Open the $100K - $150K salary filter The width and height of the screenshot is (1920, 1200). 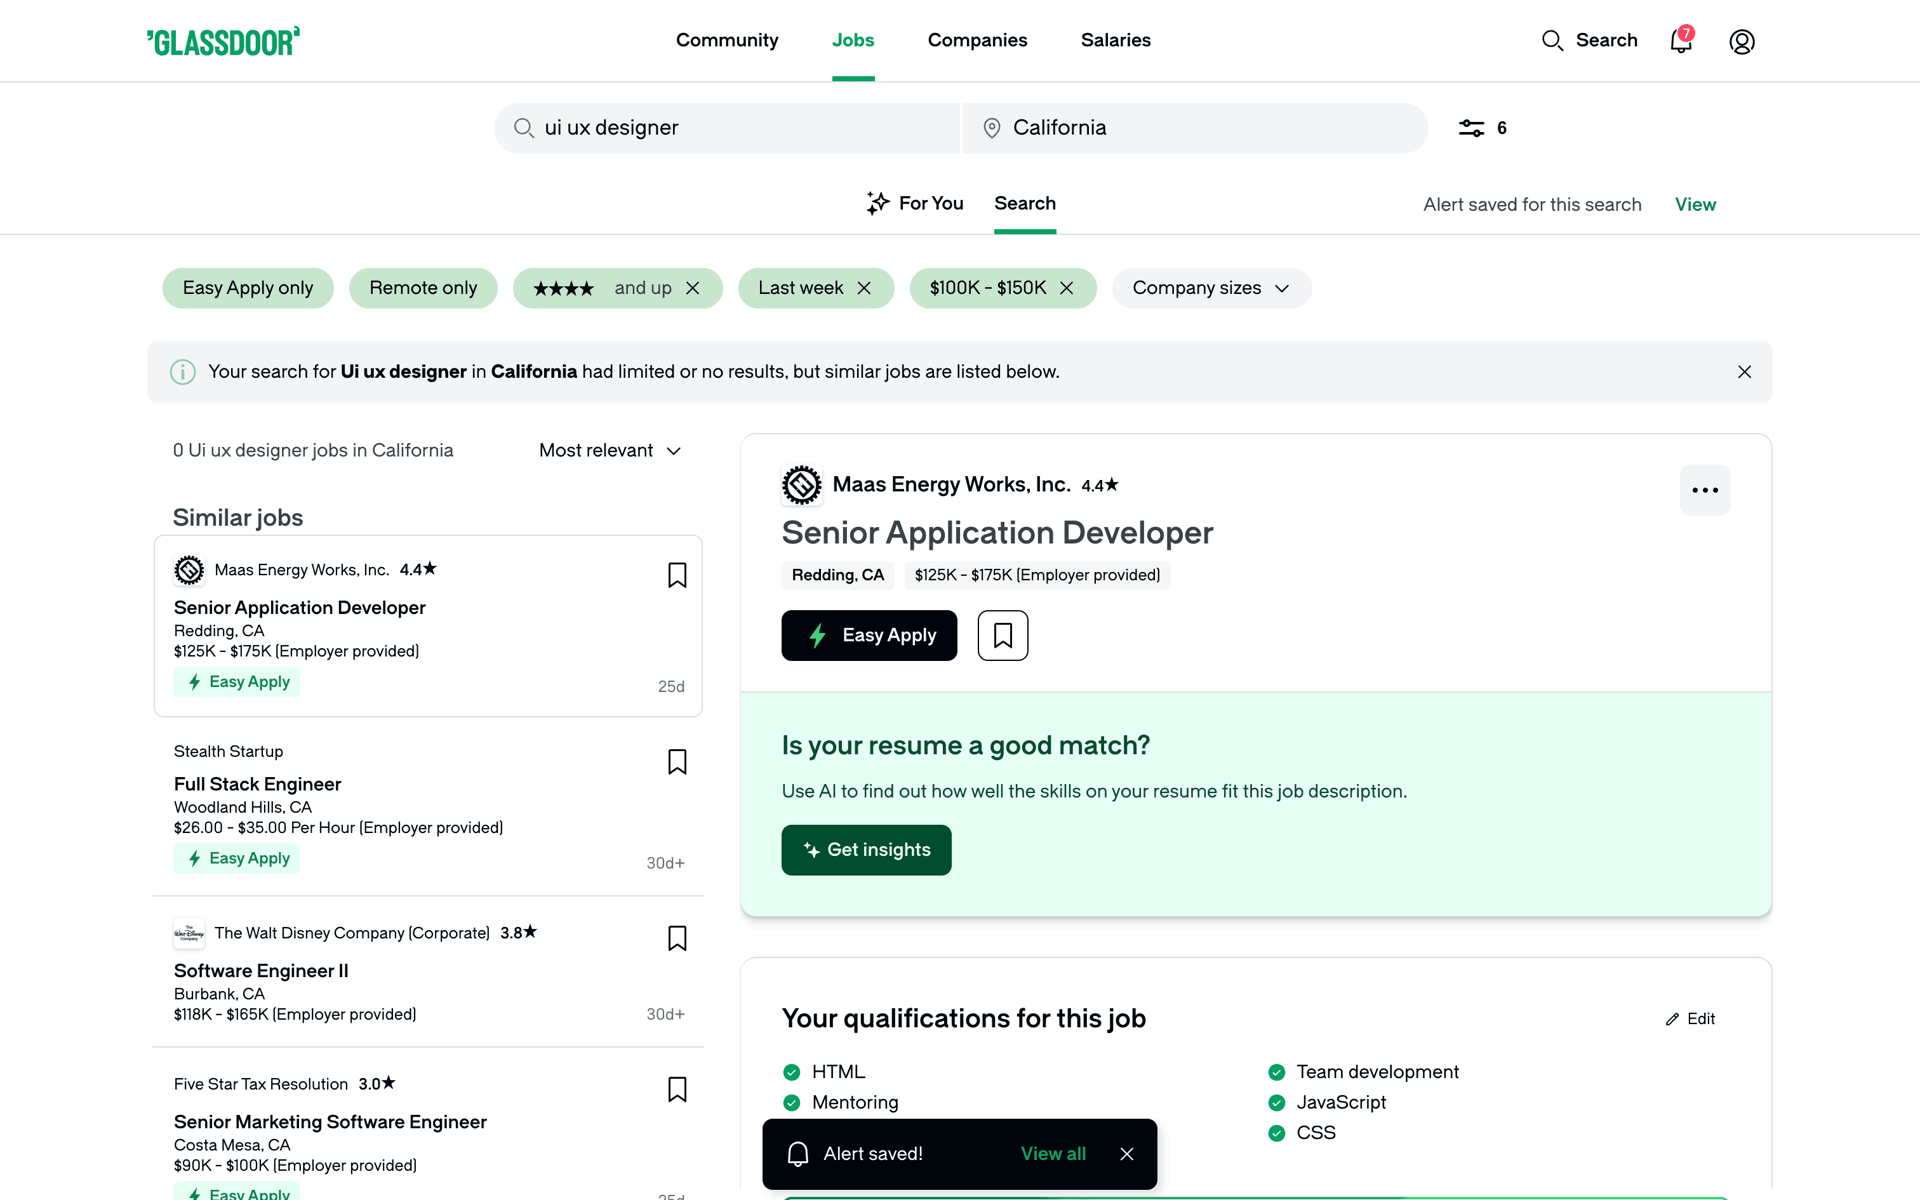[988, 288]
